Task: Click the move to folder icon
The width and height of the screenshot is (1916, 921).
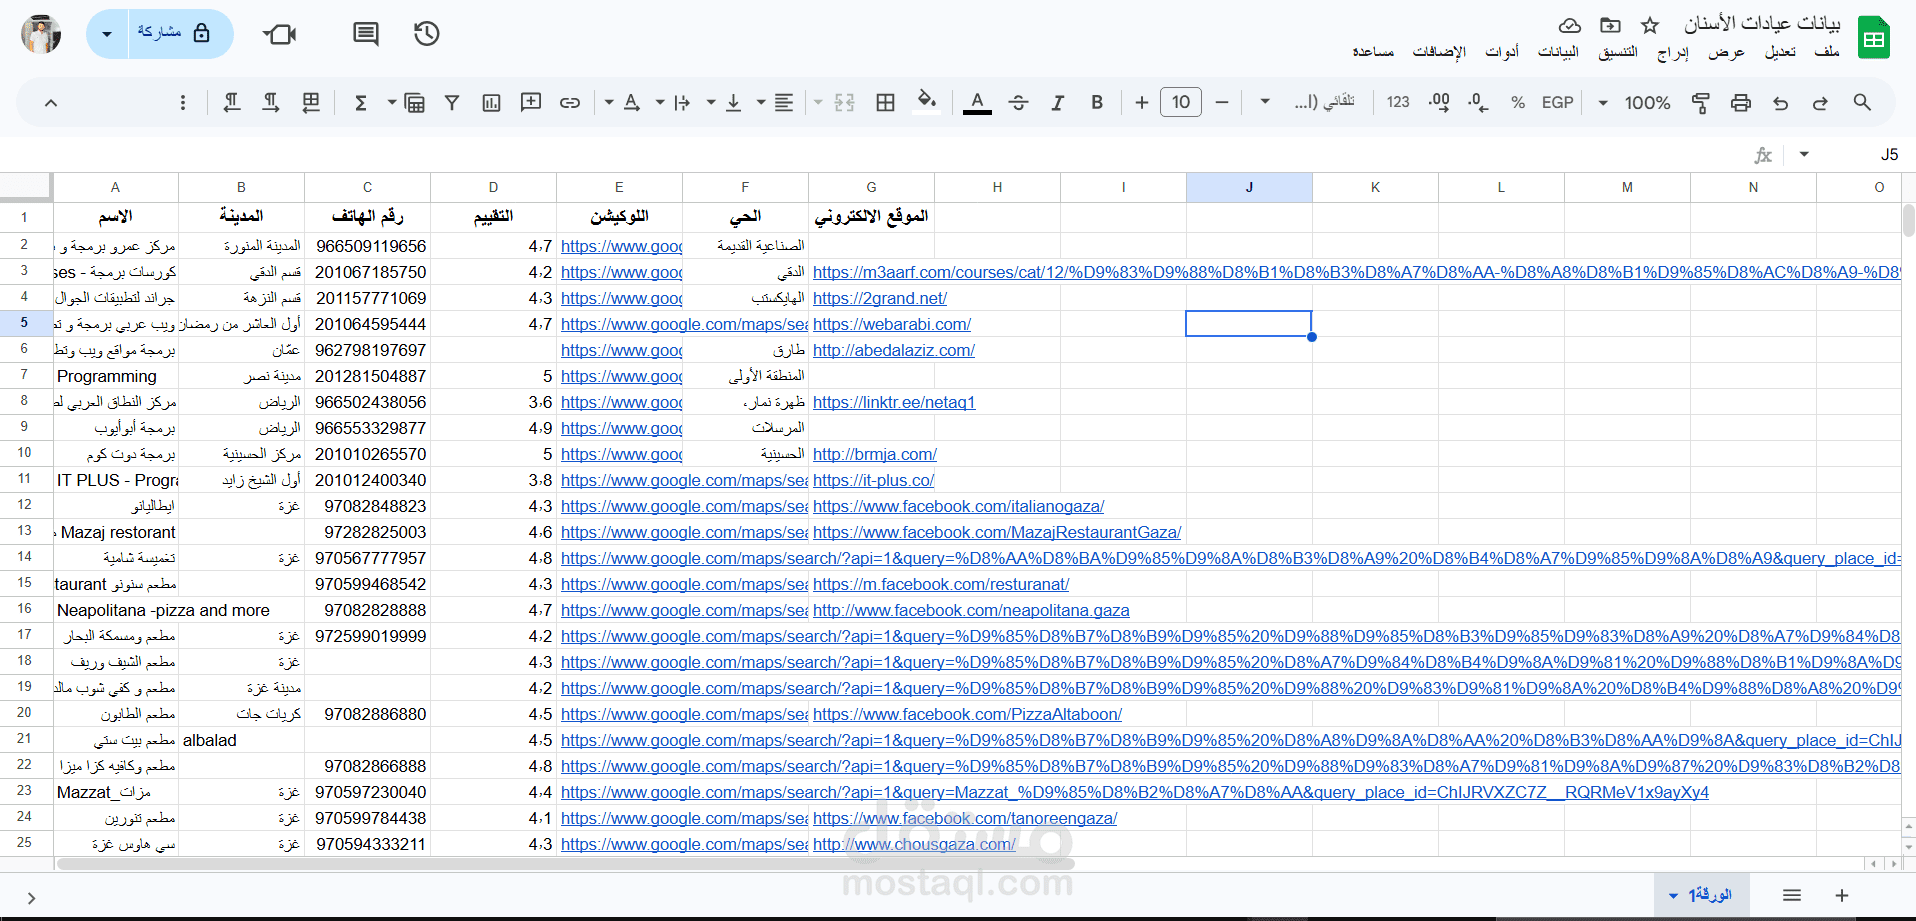Action: pos(1610,25)
